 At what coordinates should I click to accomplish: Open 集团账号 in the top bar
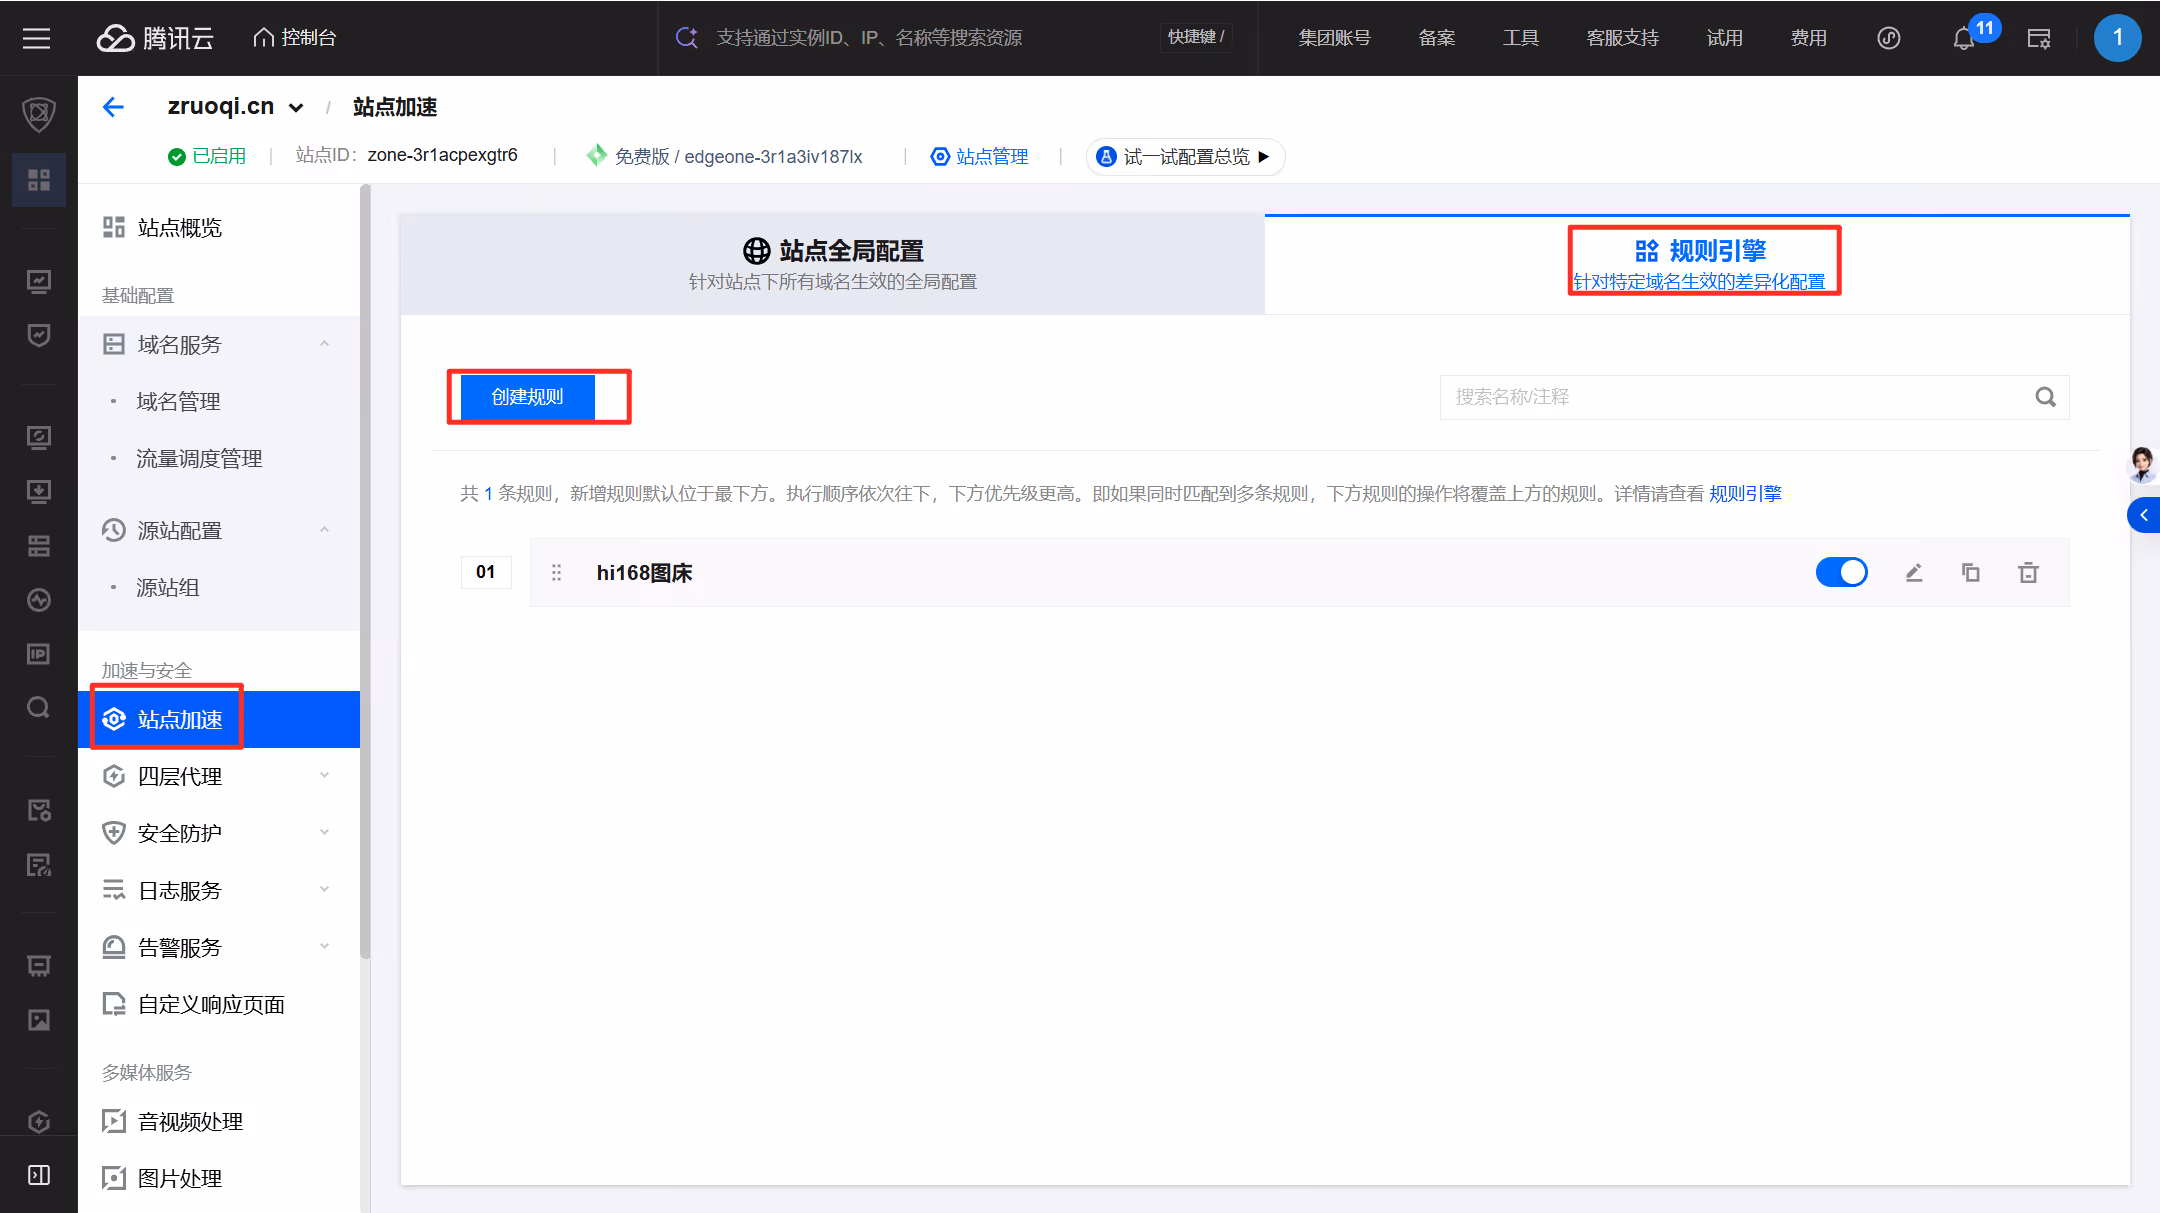coord(1334,38)
